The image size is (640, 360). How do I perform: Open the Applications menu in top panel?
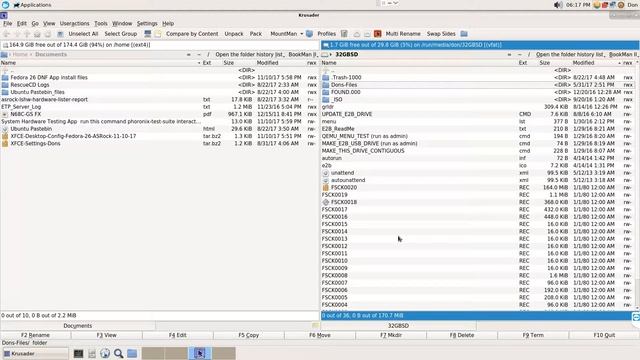[x=32, y=5]
